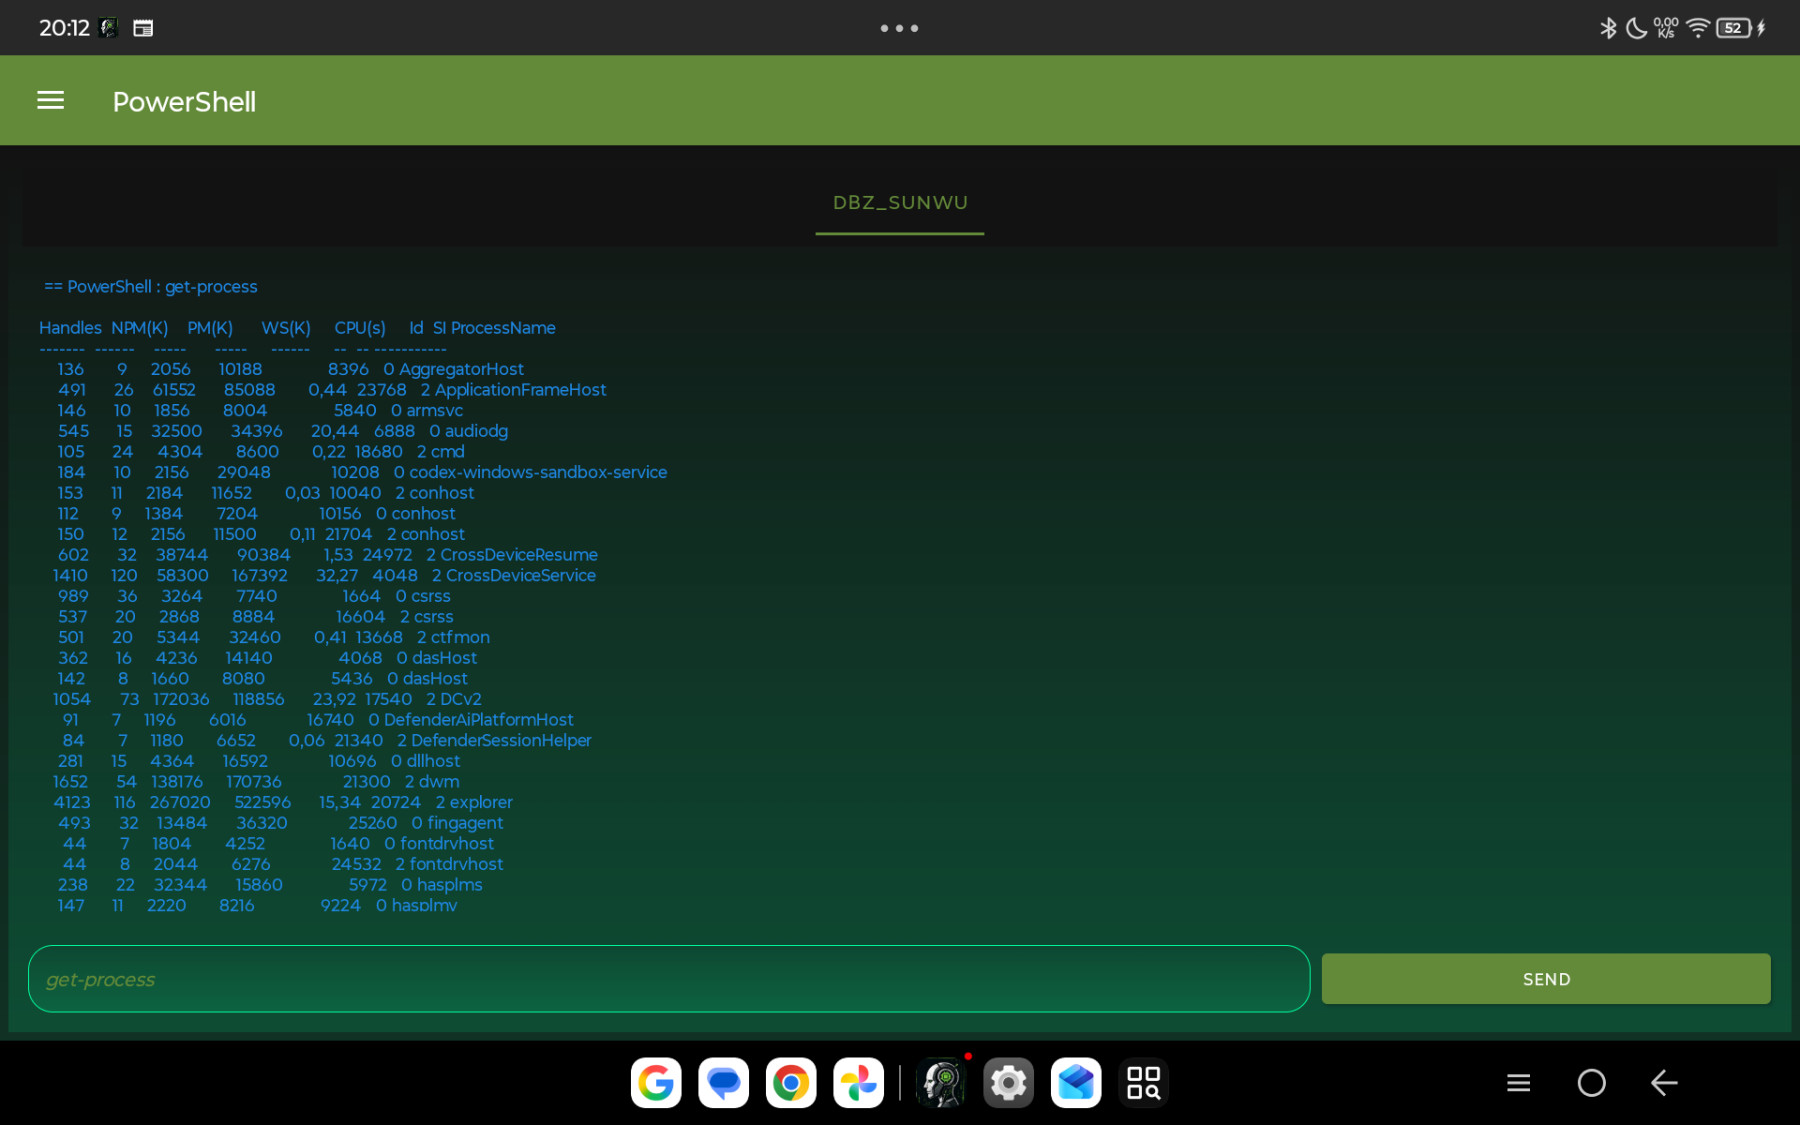Image resolution: width=1800 pixels, height=1125 pixels.
Task: Click the dwm process row
Action: (x=256, y=782)
